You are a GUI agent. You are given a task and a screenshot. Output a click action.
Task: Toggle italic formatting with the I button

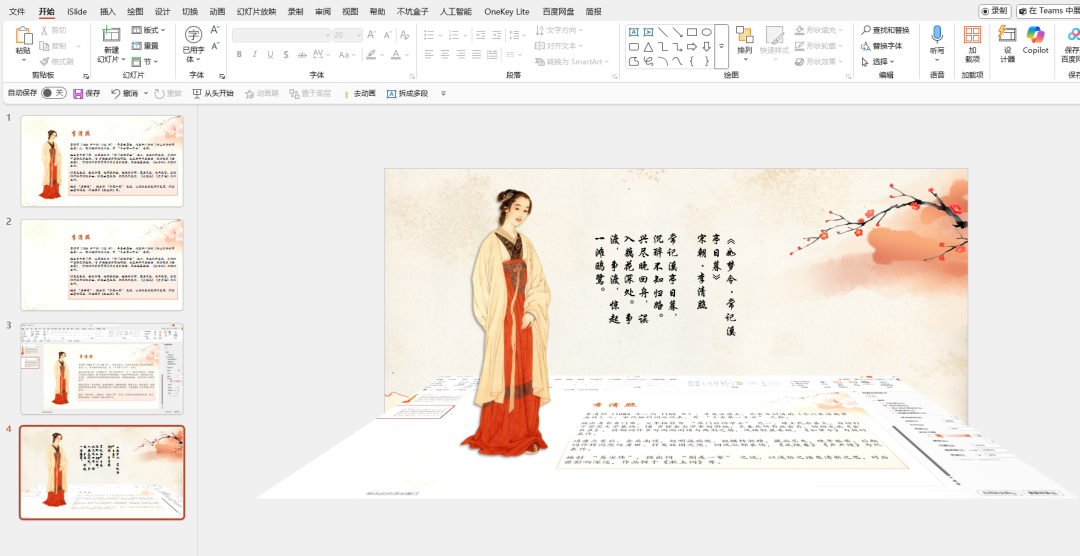pos(255,55)
